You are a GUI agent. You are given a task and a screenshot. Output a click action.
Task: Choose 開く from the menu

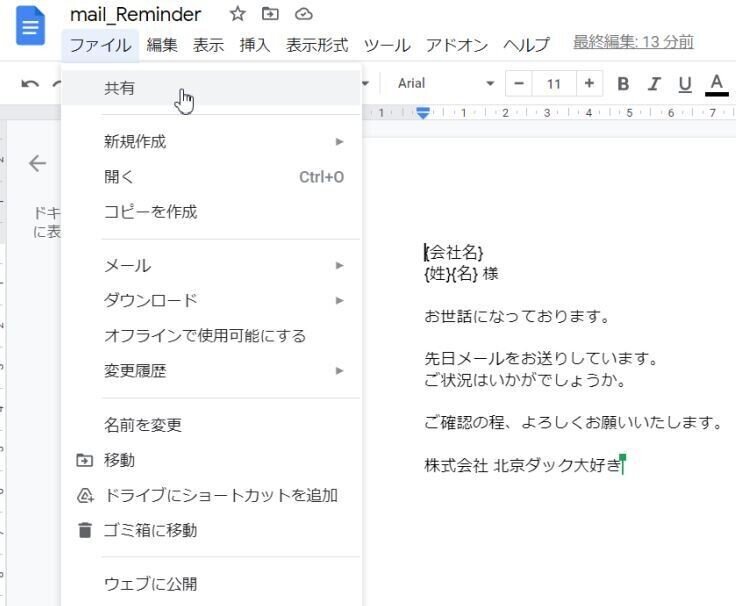211,177
